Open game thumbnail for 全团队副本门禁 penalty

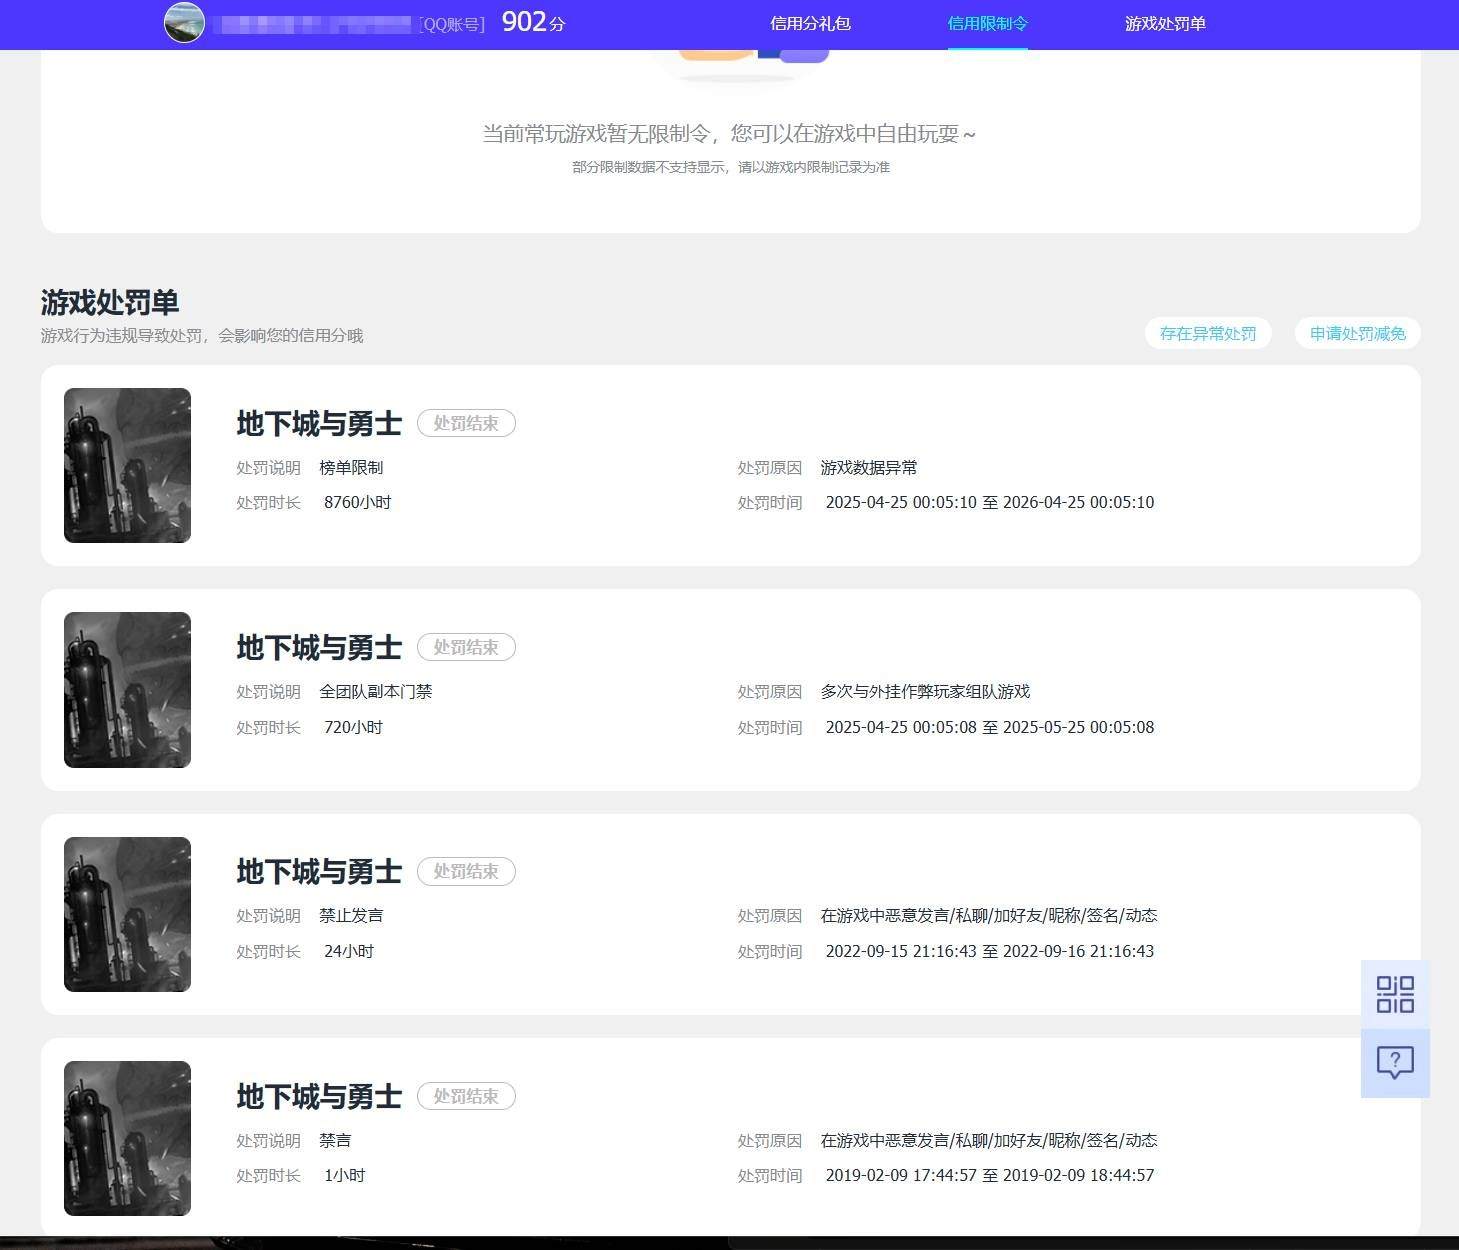[127, 690]
